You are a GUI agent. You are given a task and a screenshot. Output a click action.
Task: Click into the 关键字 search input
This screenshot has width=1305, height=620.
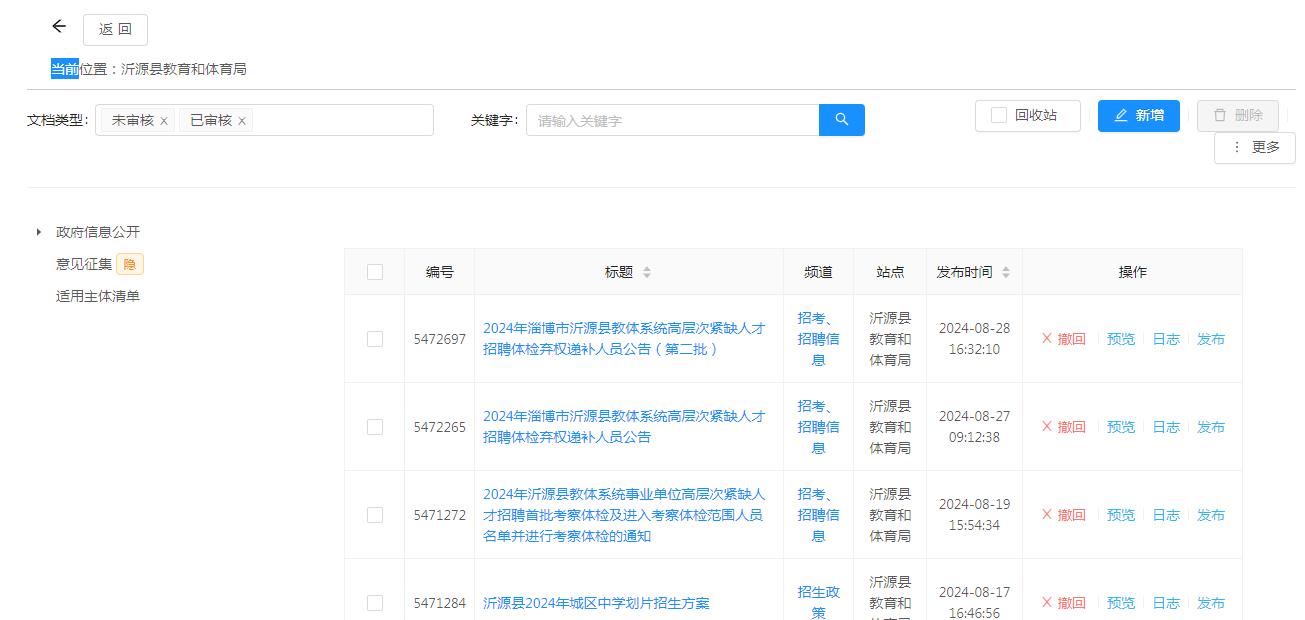click(x=672, y=120)
